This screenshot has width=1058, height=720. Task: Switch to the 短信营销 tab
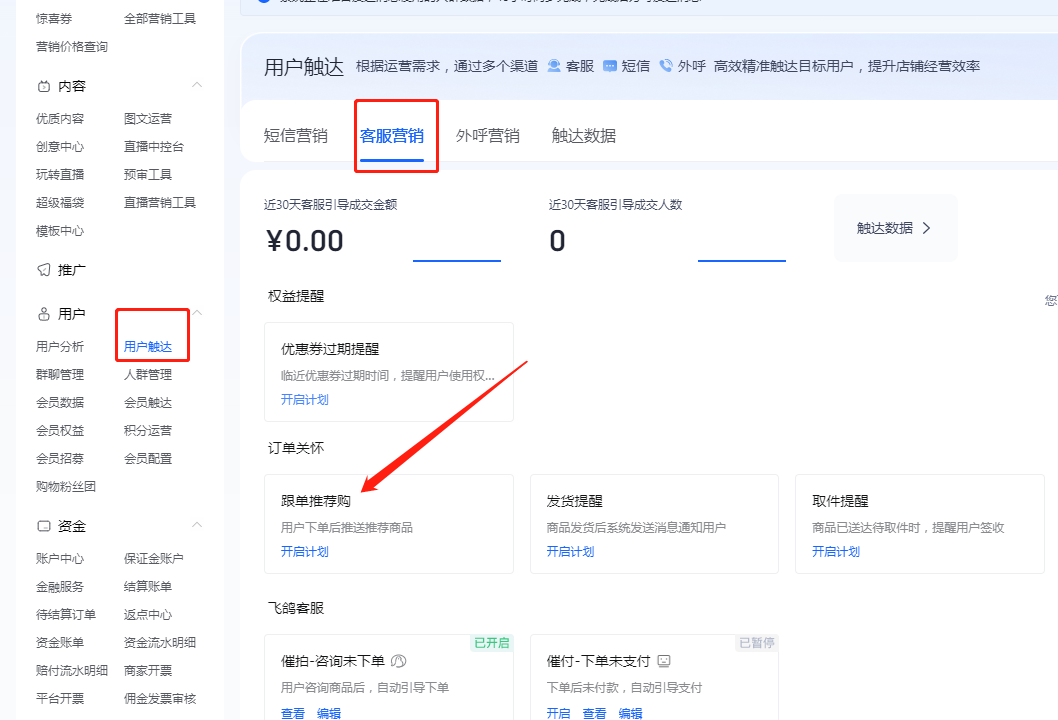click(296, 135)
